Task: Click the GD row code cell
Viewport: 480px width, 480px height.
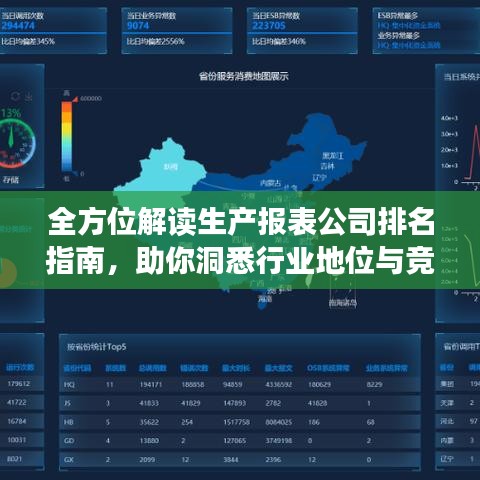Action: (69, 441)
